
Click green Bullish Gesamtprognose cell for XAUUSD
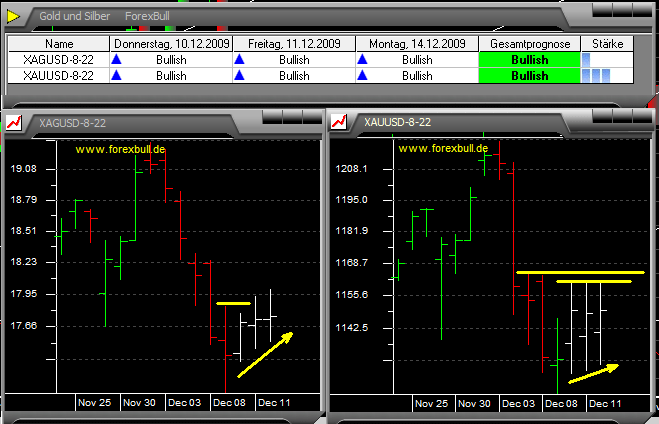point(529,76)
